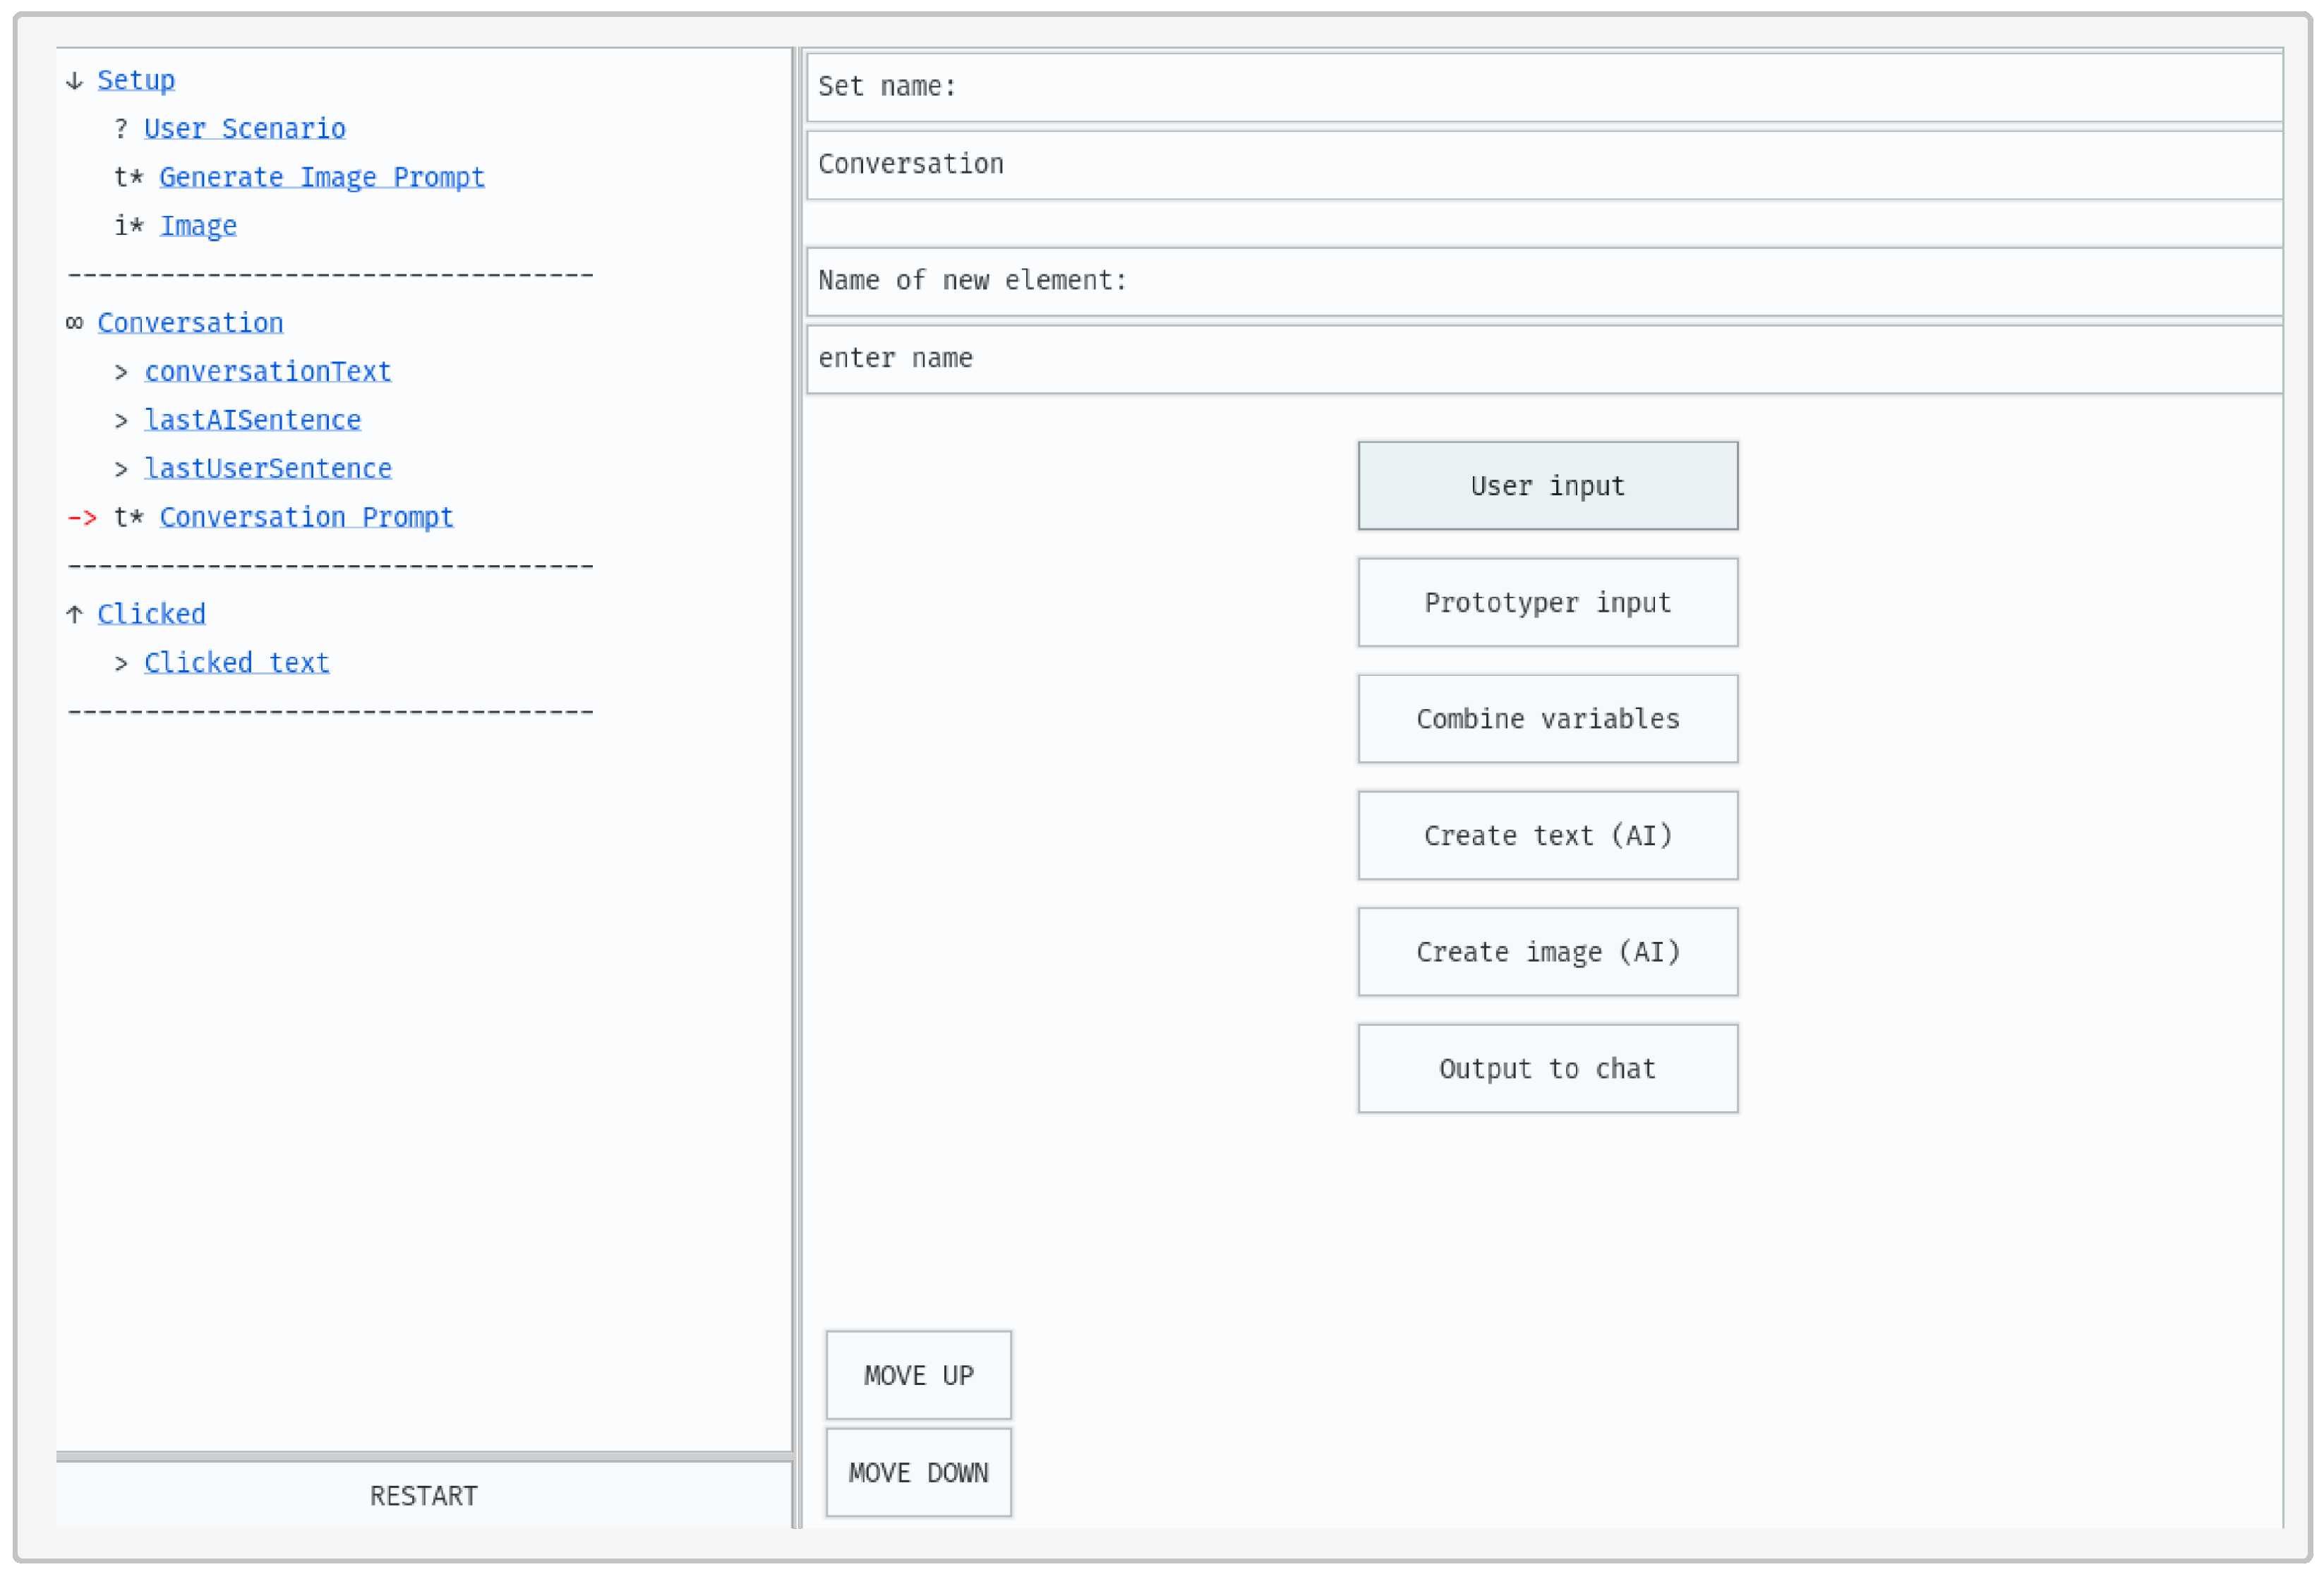The image size is (2324, 1579).
Task: Select the lastAISentence variable
Action: pyautogui.click(x=252, y=420)
